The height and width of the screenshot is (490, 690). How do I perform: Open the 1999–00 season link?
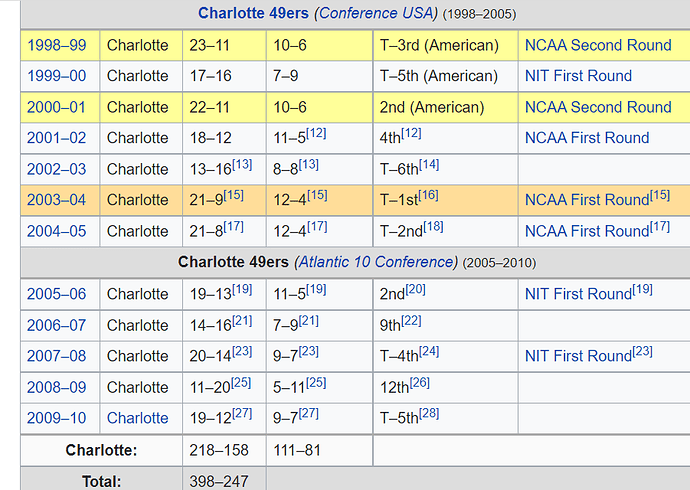pyautogui.click(x=57, y=76)
